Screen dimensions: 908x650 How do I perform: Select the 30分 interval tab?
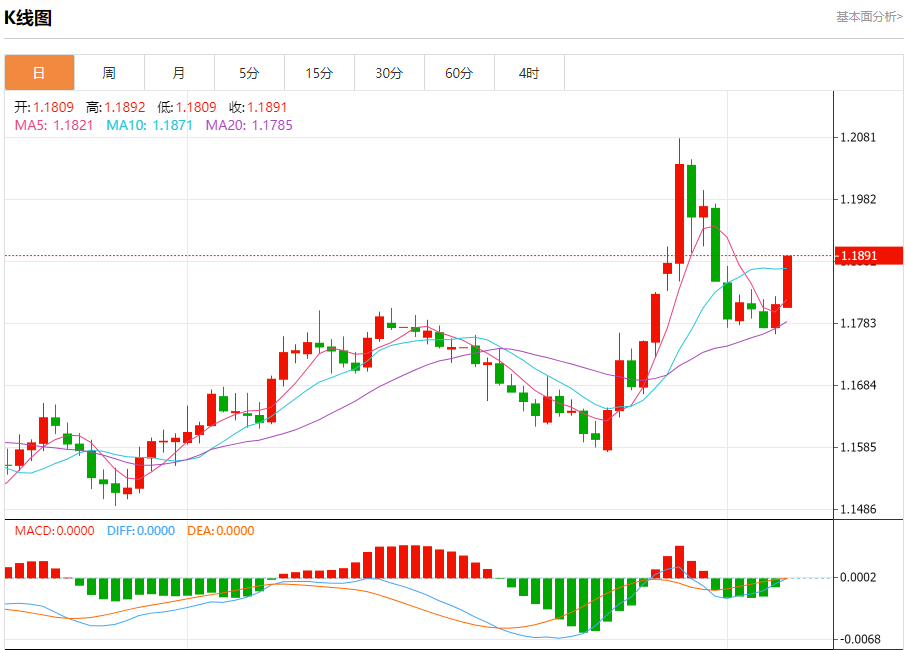click(x=389, y=73)
